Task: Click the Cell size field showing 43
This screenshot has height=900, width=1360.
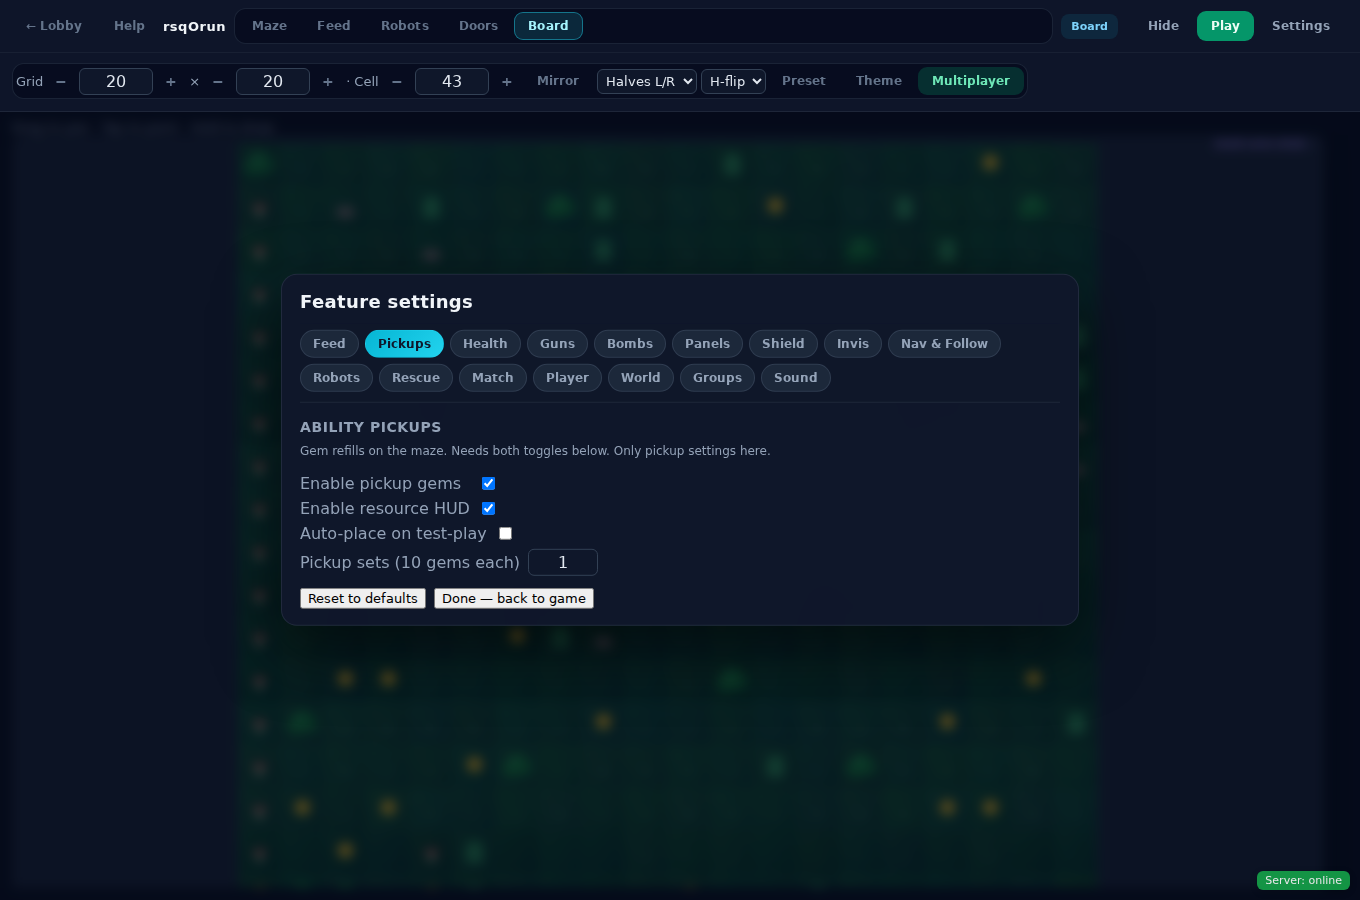Action: tap(452, 82)
